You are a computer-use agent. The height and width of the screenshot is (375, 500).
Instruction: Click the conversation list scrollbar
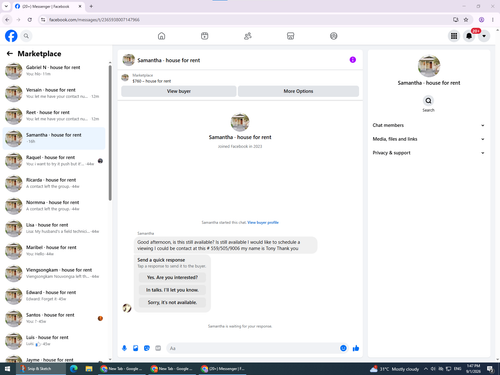[x=110, y=133]
